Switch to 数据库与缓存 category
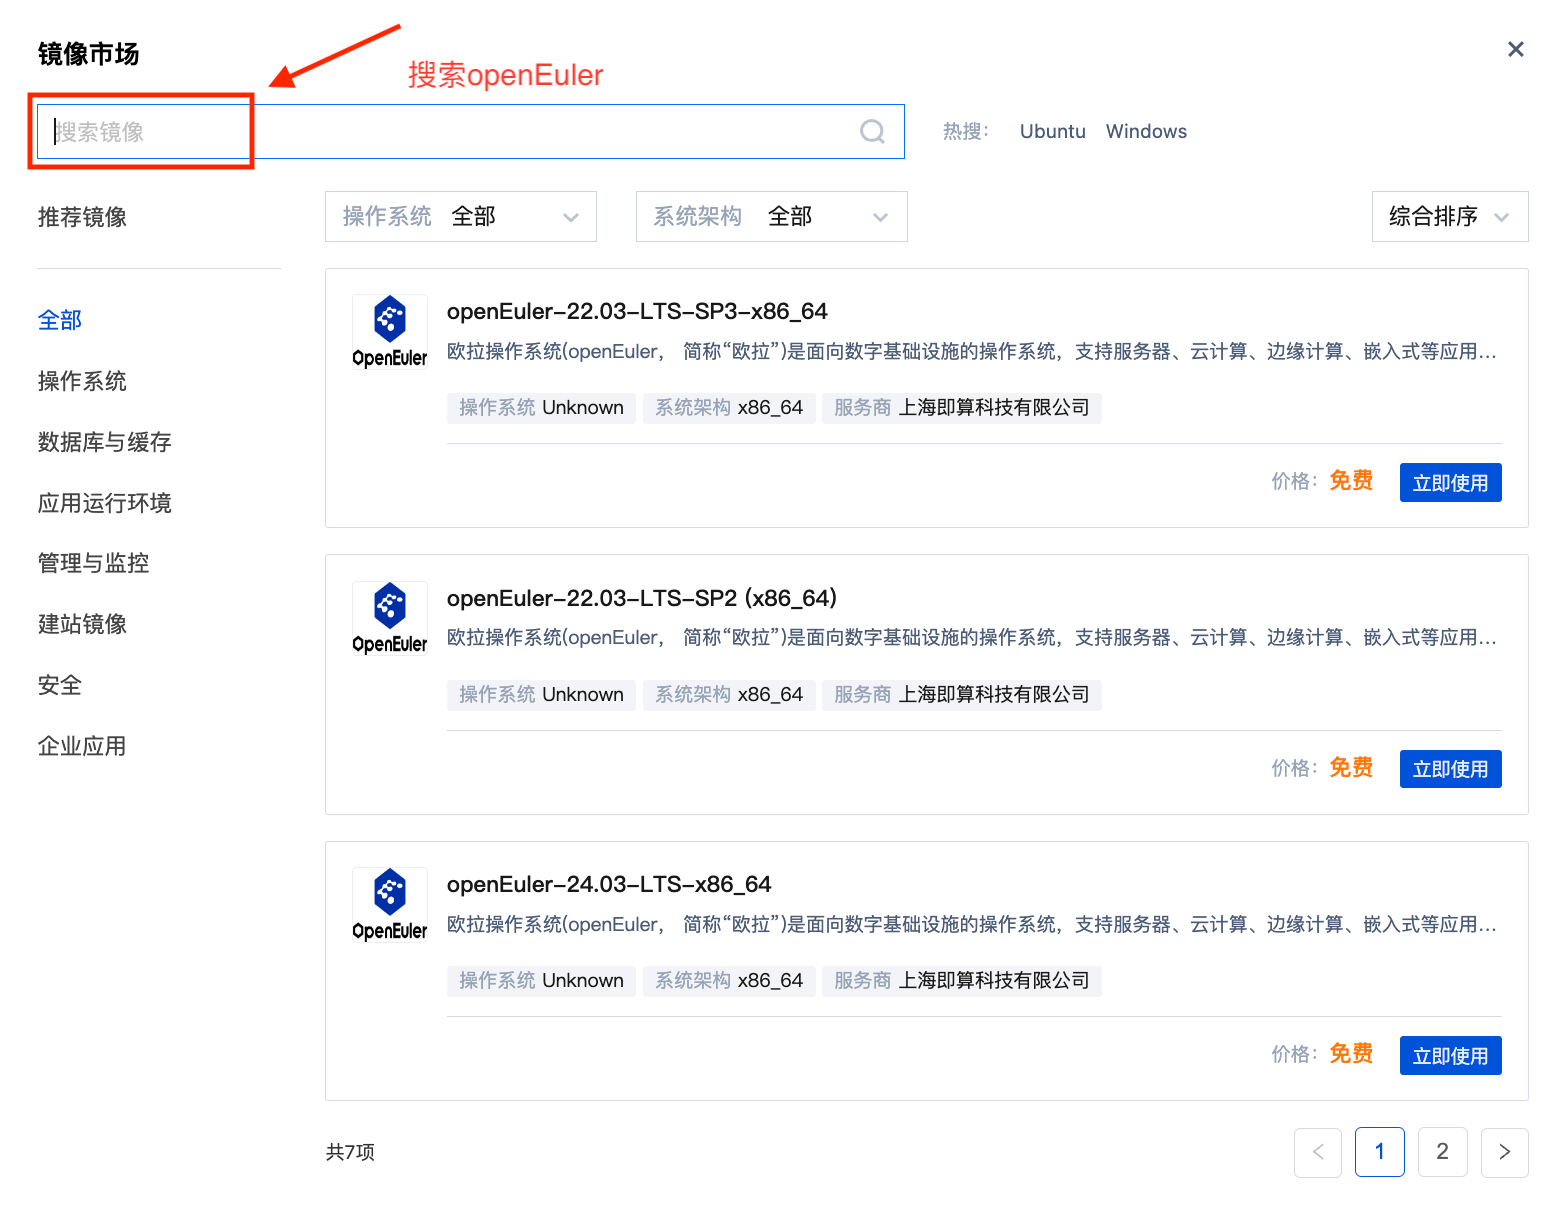1564x1224 pixels. 105,442
